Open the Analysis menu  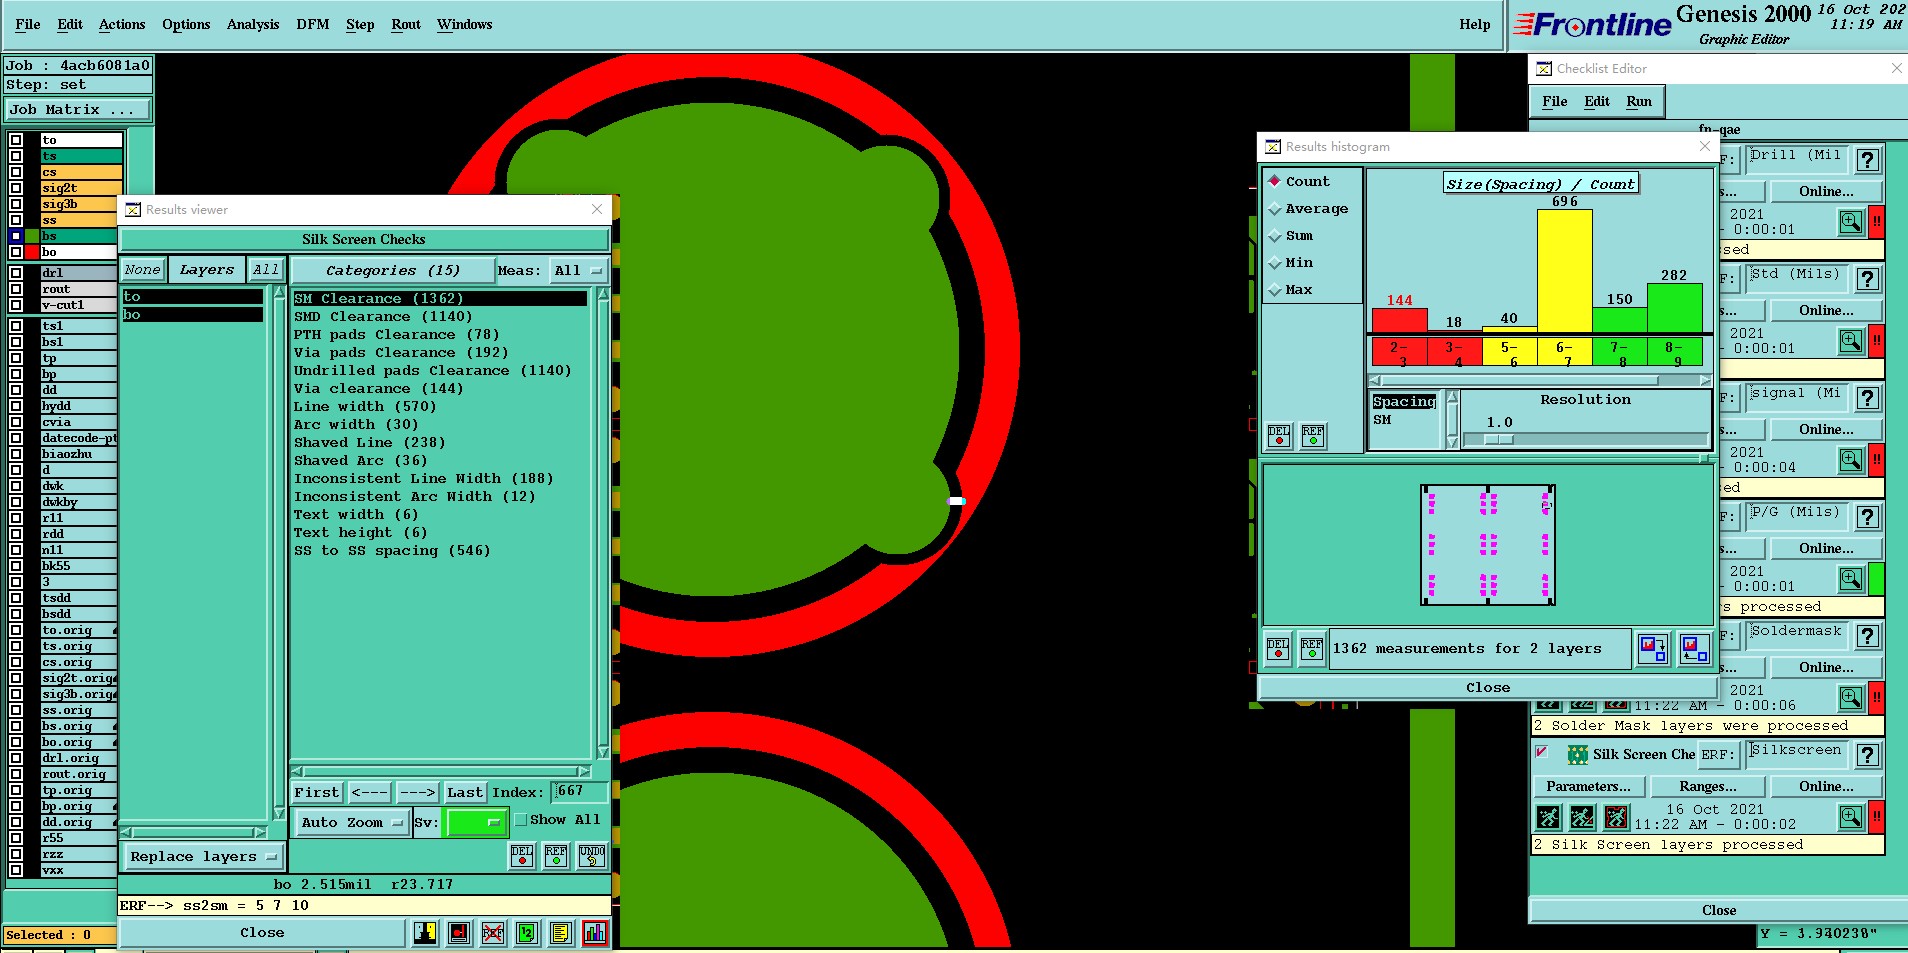[252, 24]
